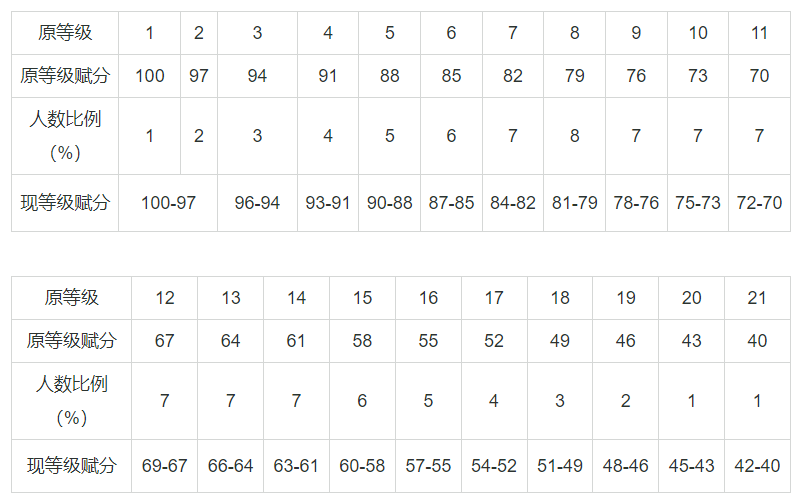Click the '100-97' merged score range cell

[168, 203]
